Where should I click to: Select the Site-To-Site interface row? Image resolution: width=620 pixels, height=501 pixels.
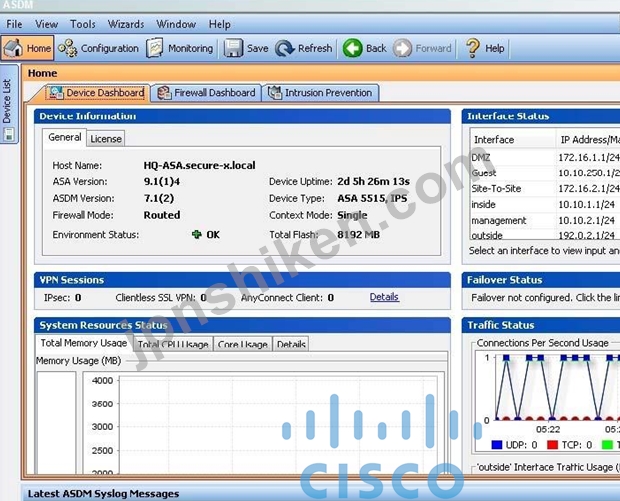[x=545, y=189]
